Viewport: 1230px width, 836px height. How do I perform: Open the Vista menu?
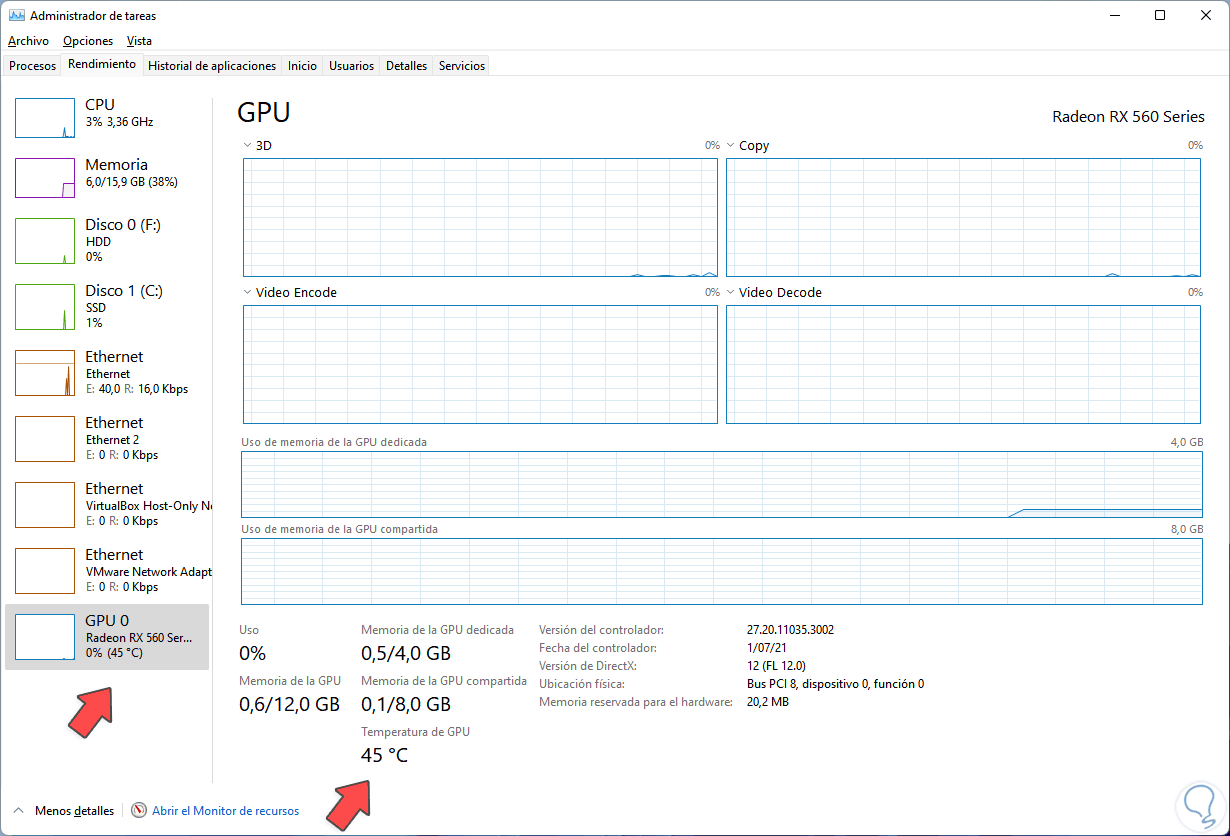[x=140, y=41]
